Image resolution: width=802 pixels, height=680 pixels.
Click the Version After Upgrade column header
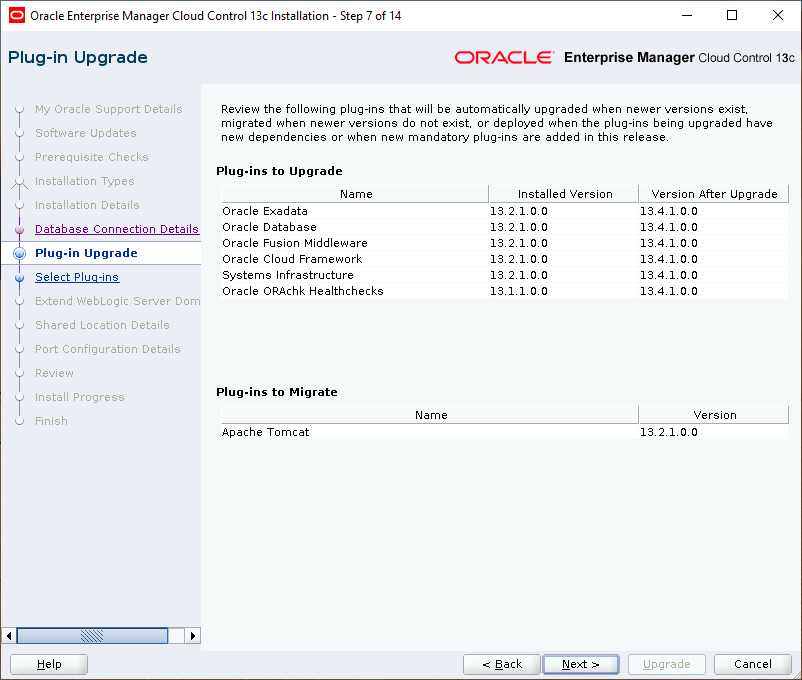(714, 194)
